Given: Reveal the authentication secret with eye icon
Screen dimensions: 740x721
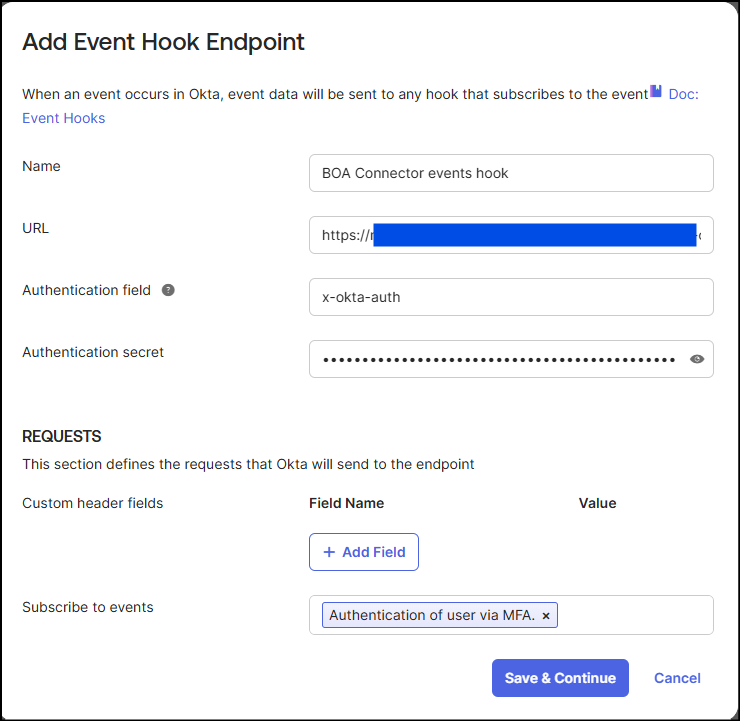Looking at the screenshot, I should click(697, 360).
